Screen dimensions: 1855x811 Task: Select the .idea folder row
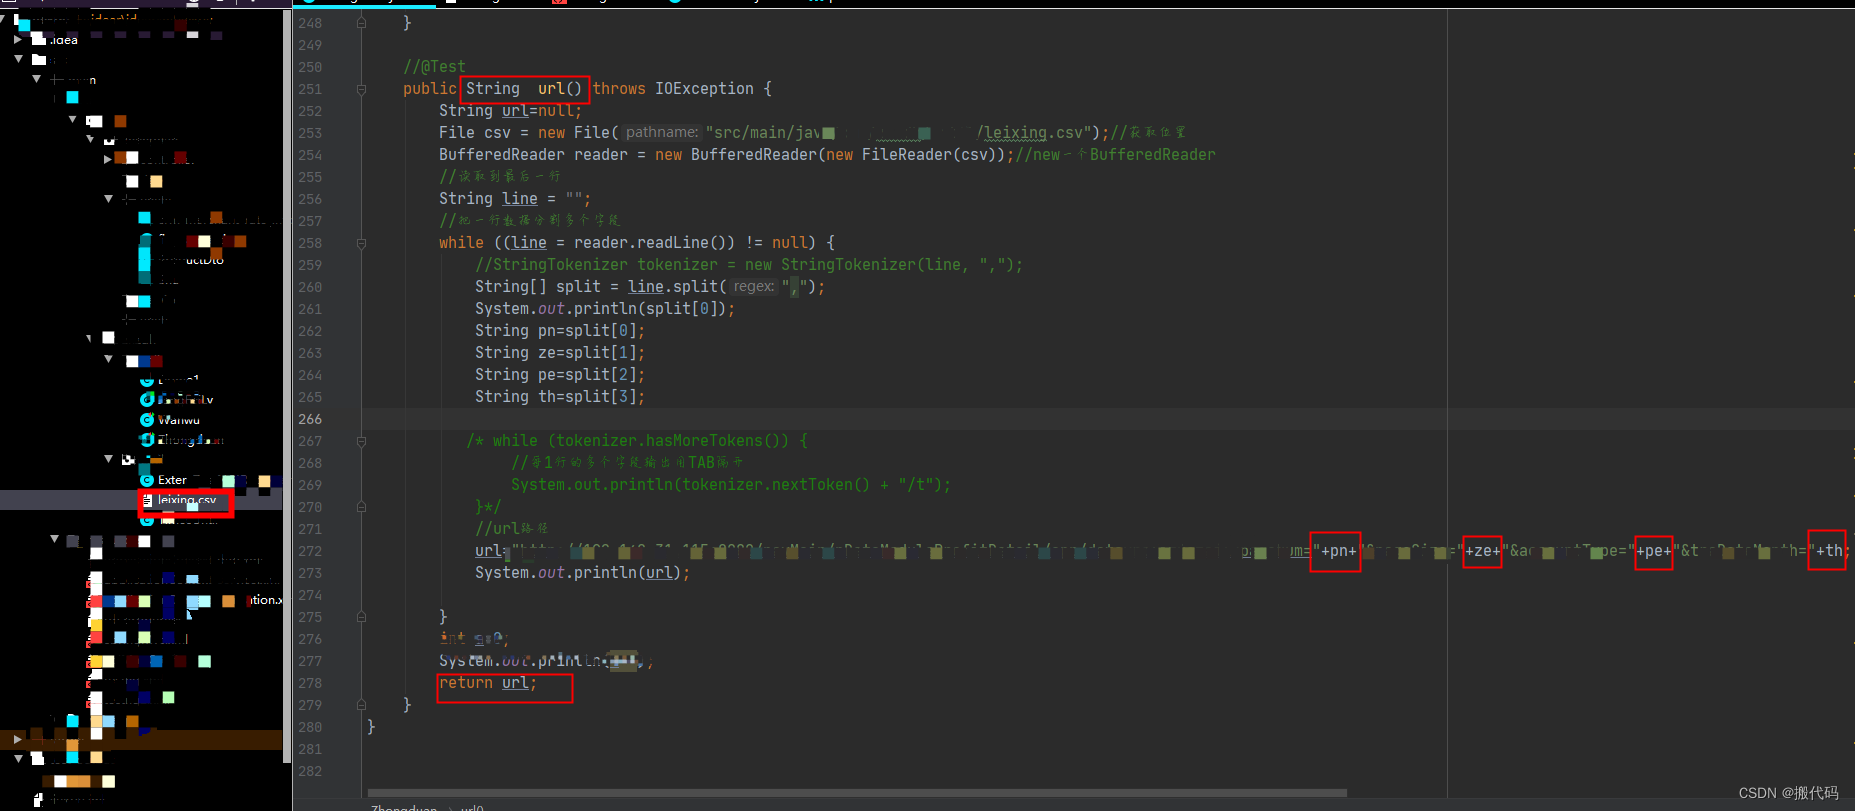point(142,40)
